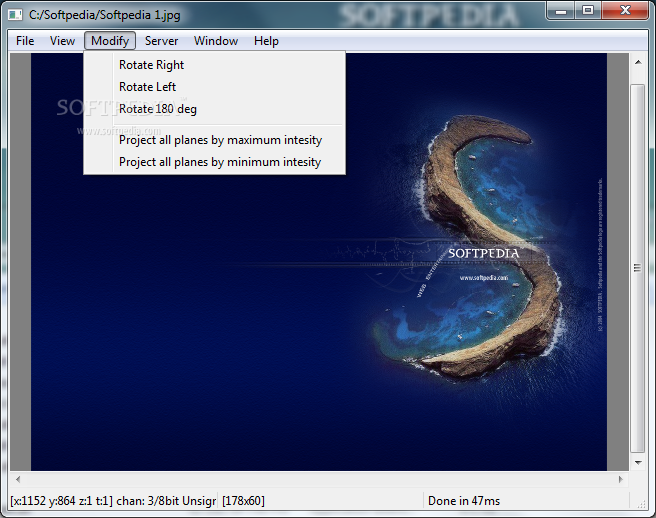Click the resize grip in status bar corner
656x518 pixels.
pyautogui.click(x=640, y=504)
